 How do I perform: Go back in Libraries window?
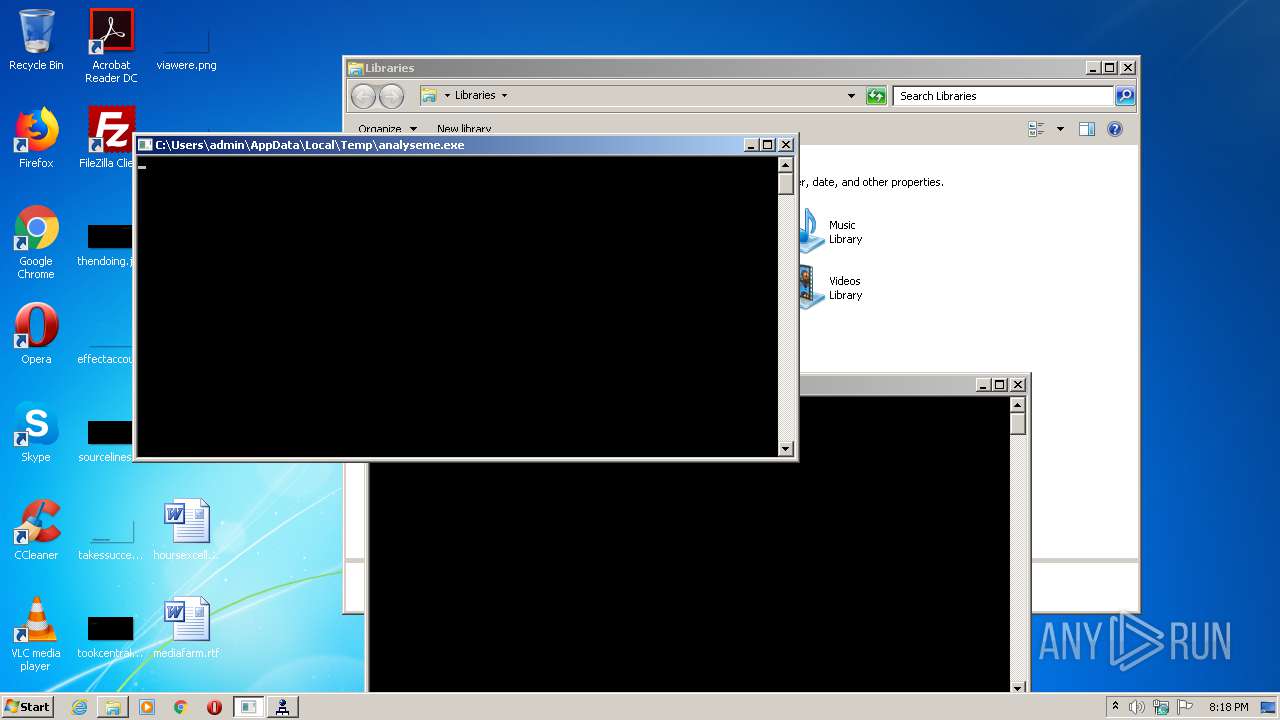tap(363, 96)
